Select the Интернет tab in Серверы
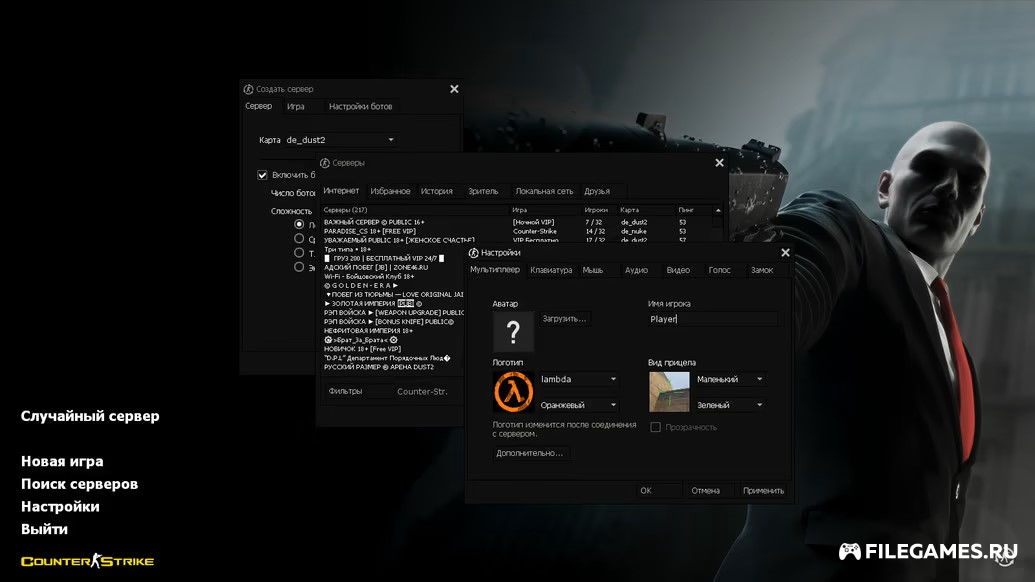 point(341,191)
